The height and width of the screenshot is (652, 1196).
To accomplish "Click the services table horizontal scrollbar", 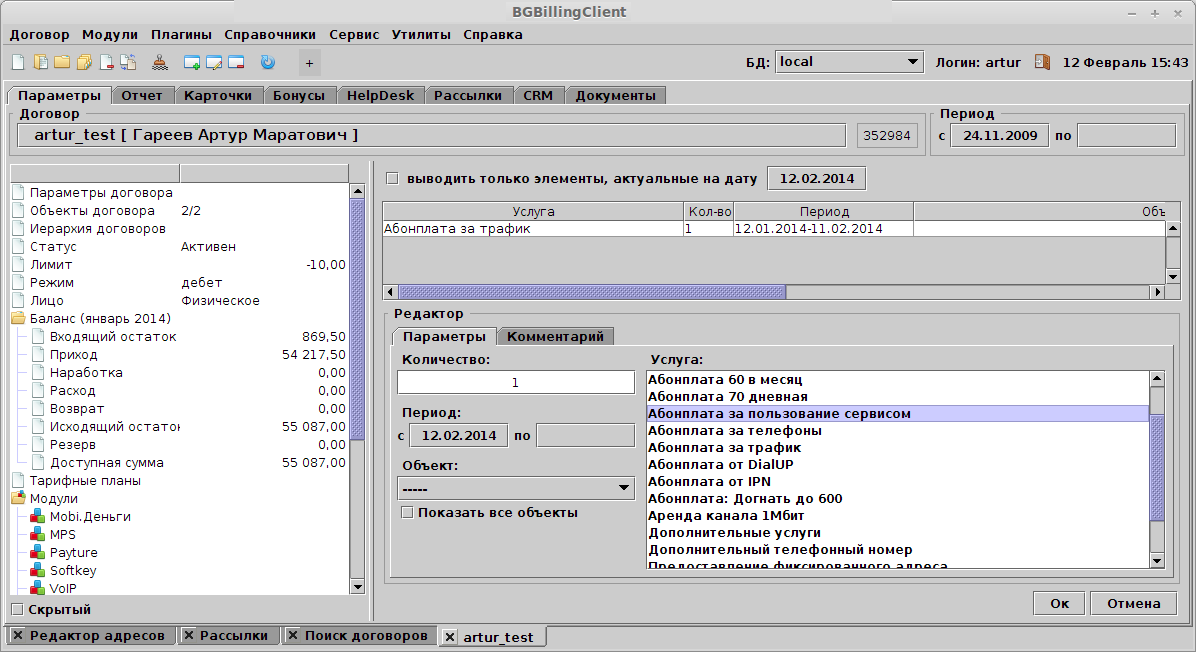I will [592, 292].
